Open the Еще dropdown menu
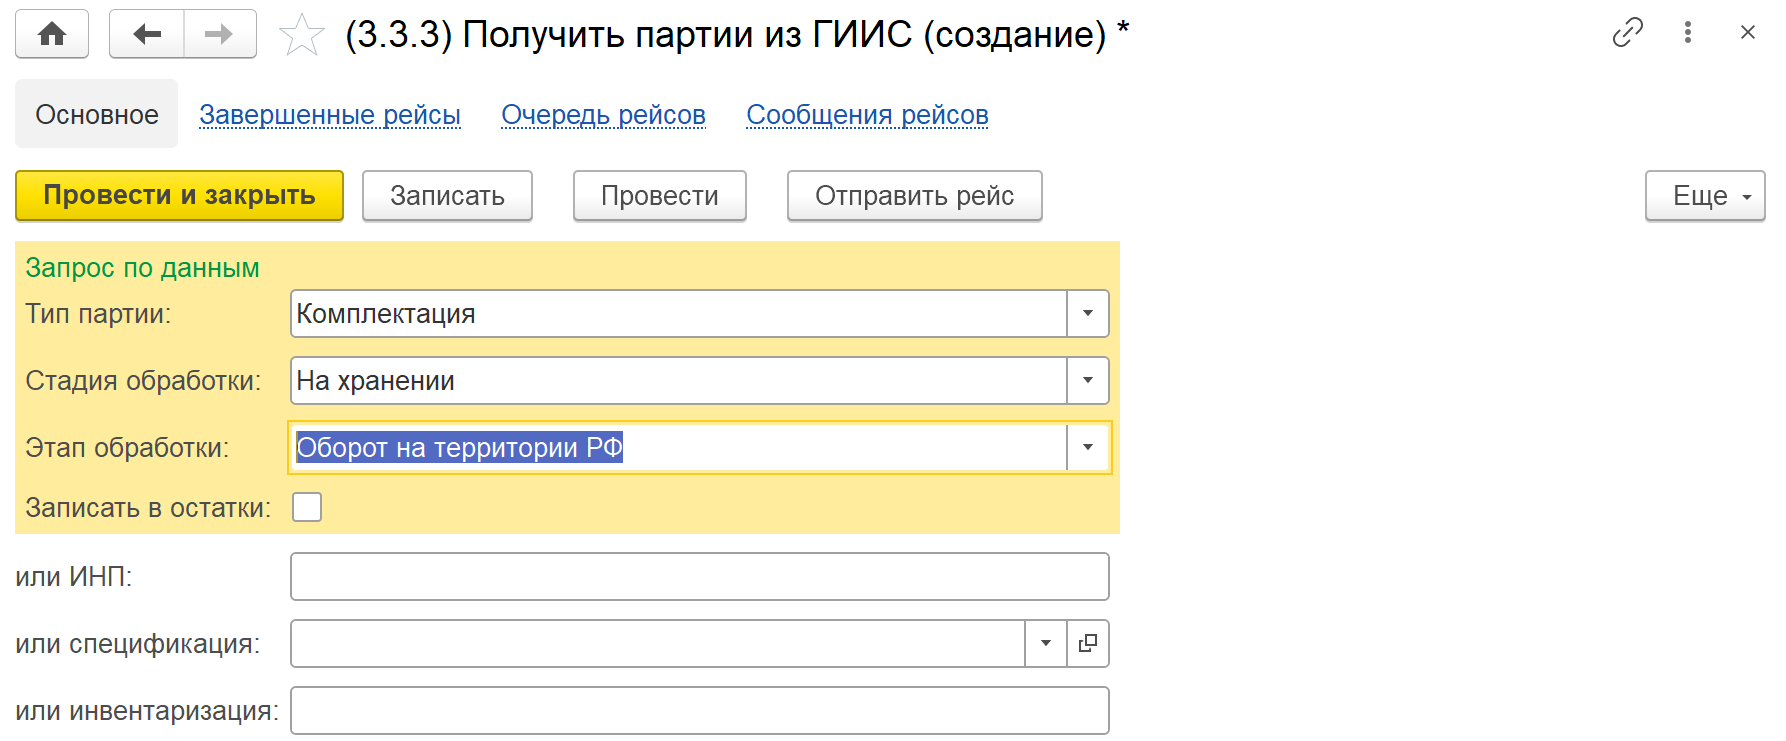 click(1705, 195)
